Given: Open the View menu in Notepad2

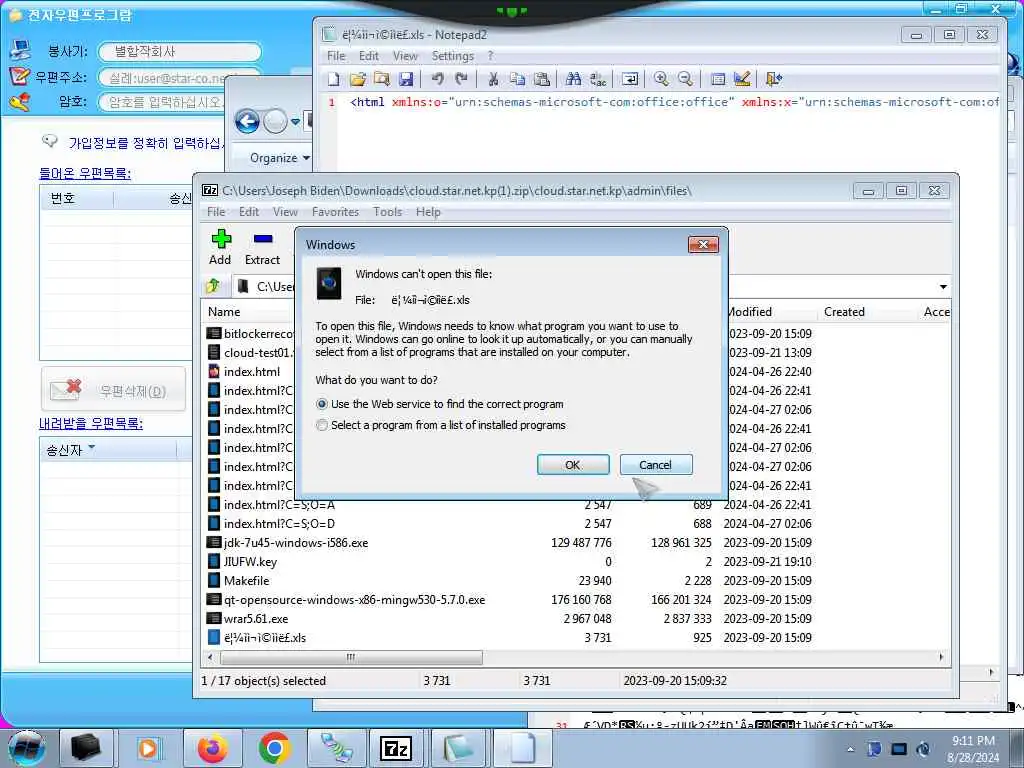Looking at the screenshot, I should [x=405, y=56].
